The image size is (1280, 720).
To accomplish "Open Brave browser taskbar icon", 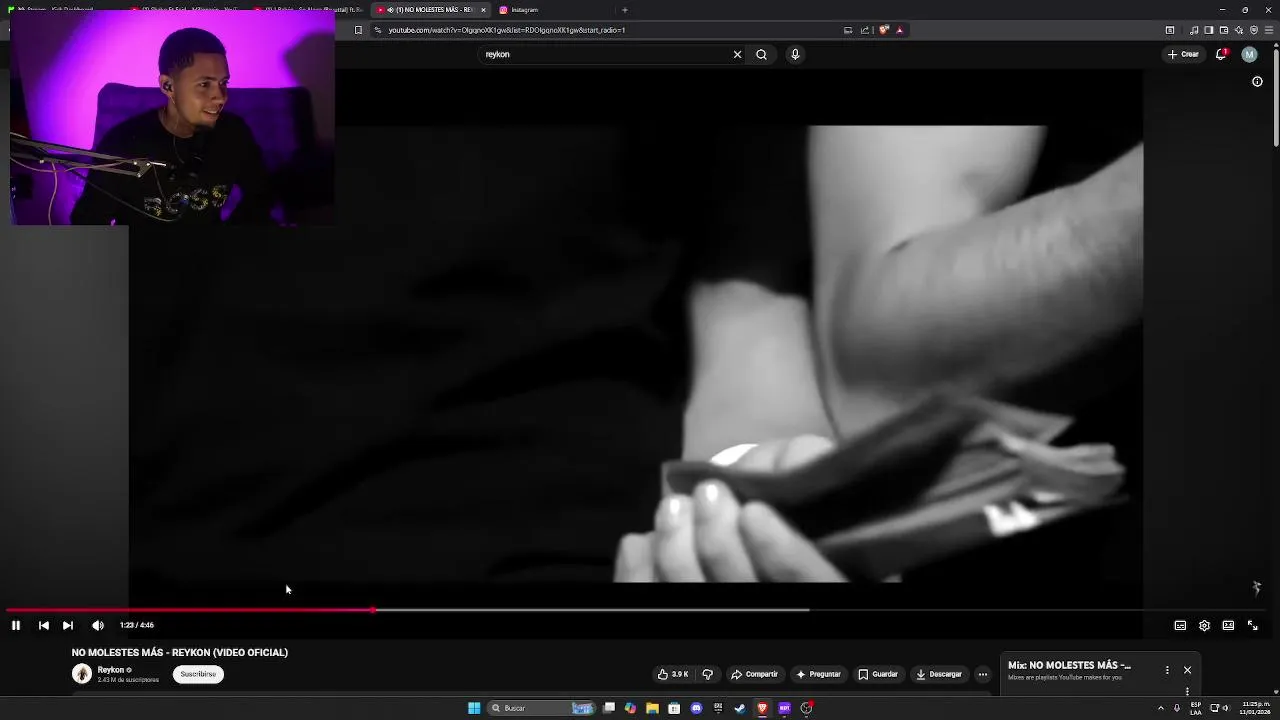I will pyautogui.click(x=762, y=708).
